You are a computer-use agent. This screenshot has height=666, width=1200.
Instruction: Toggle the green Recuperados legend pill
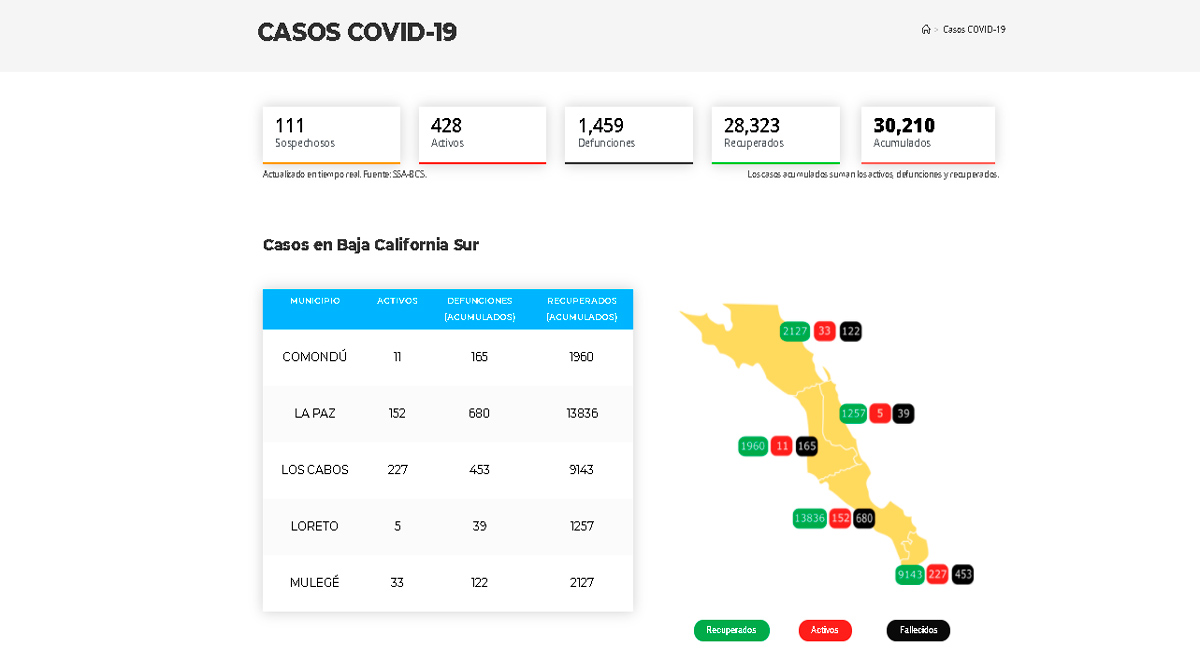(732, 630)
